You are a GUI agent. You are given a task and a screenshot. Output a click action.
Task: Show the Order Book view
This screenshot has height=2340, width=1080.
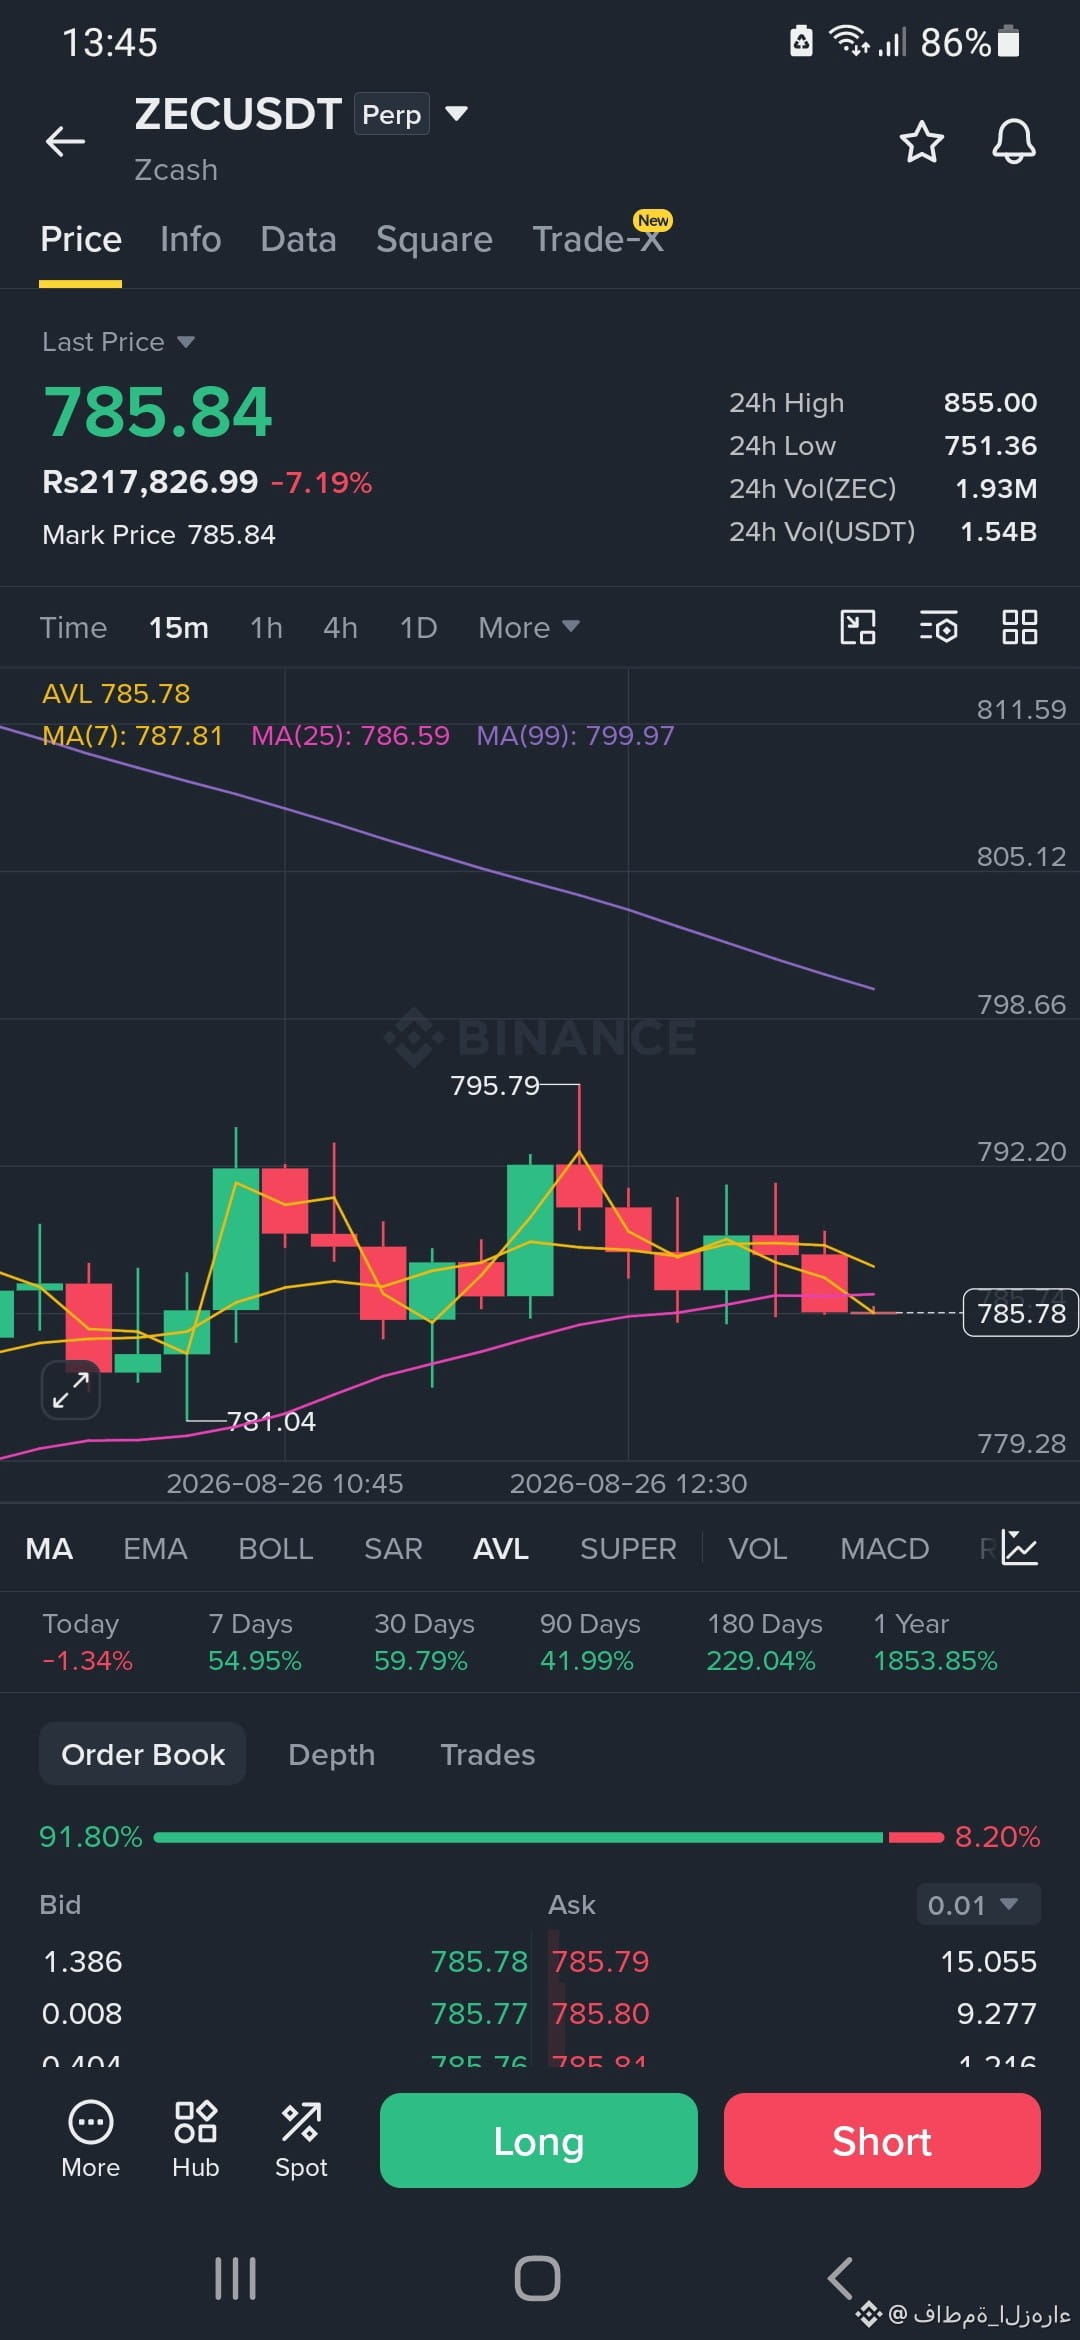pos(142,1754)
